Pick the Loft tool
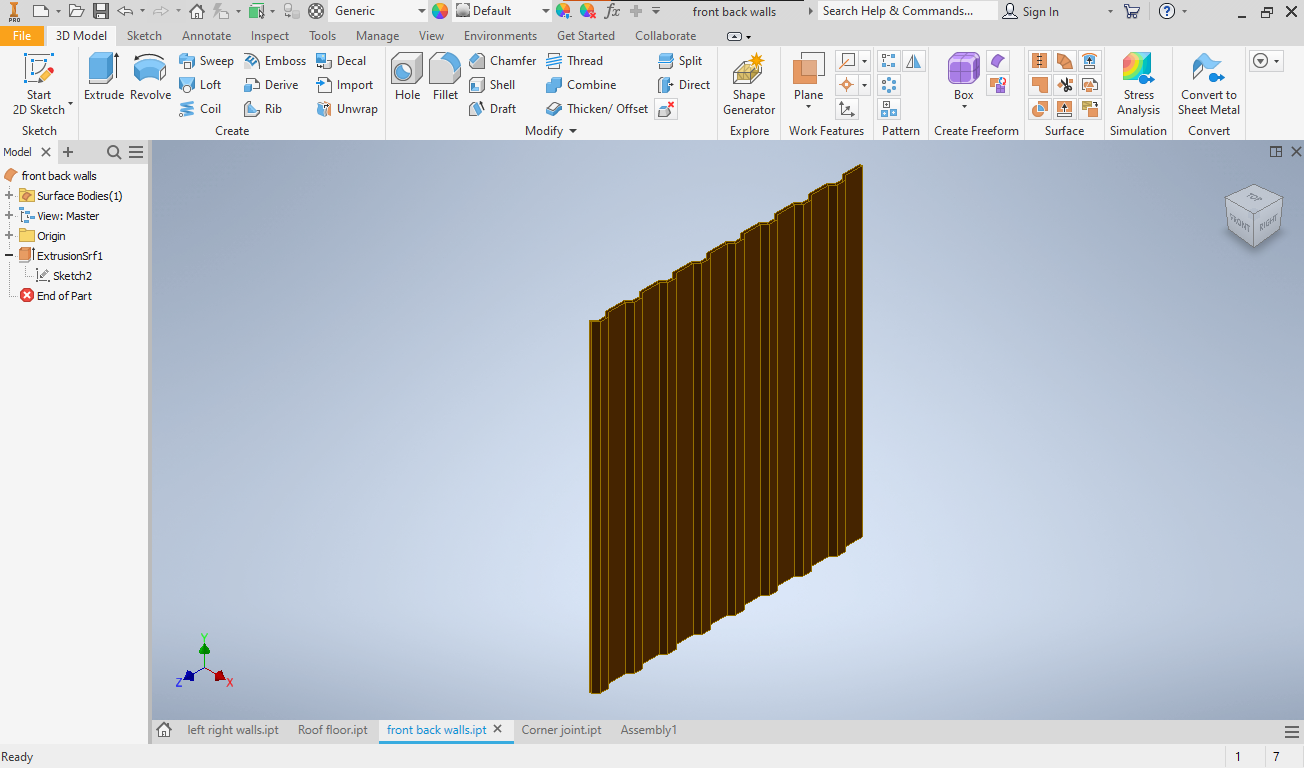This screenshot has width=1304, height=768. point(200,85)
